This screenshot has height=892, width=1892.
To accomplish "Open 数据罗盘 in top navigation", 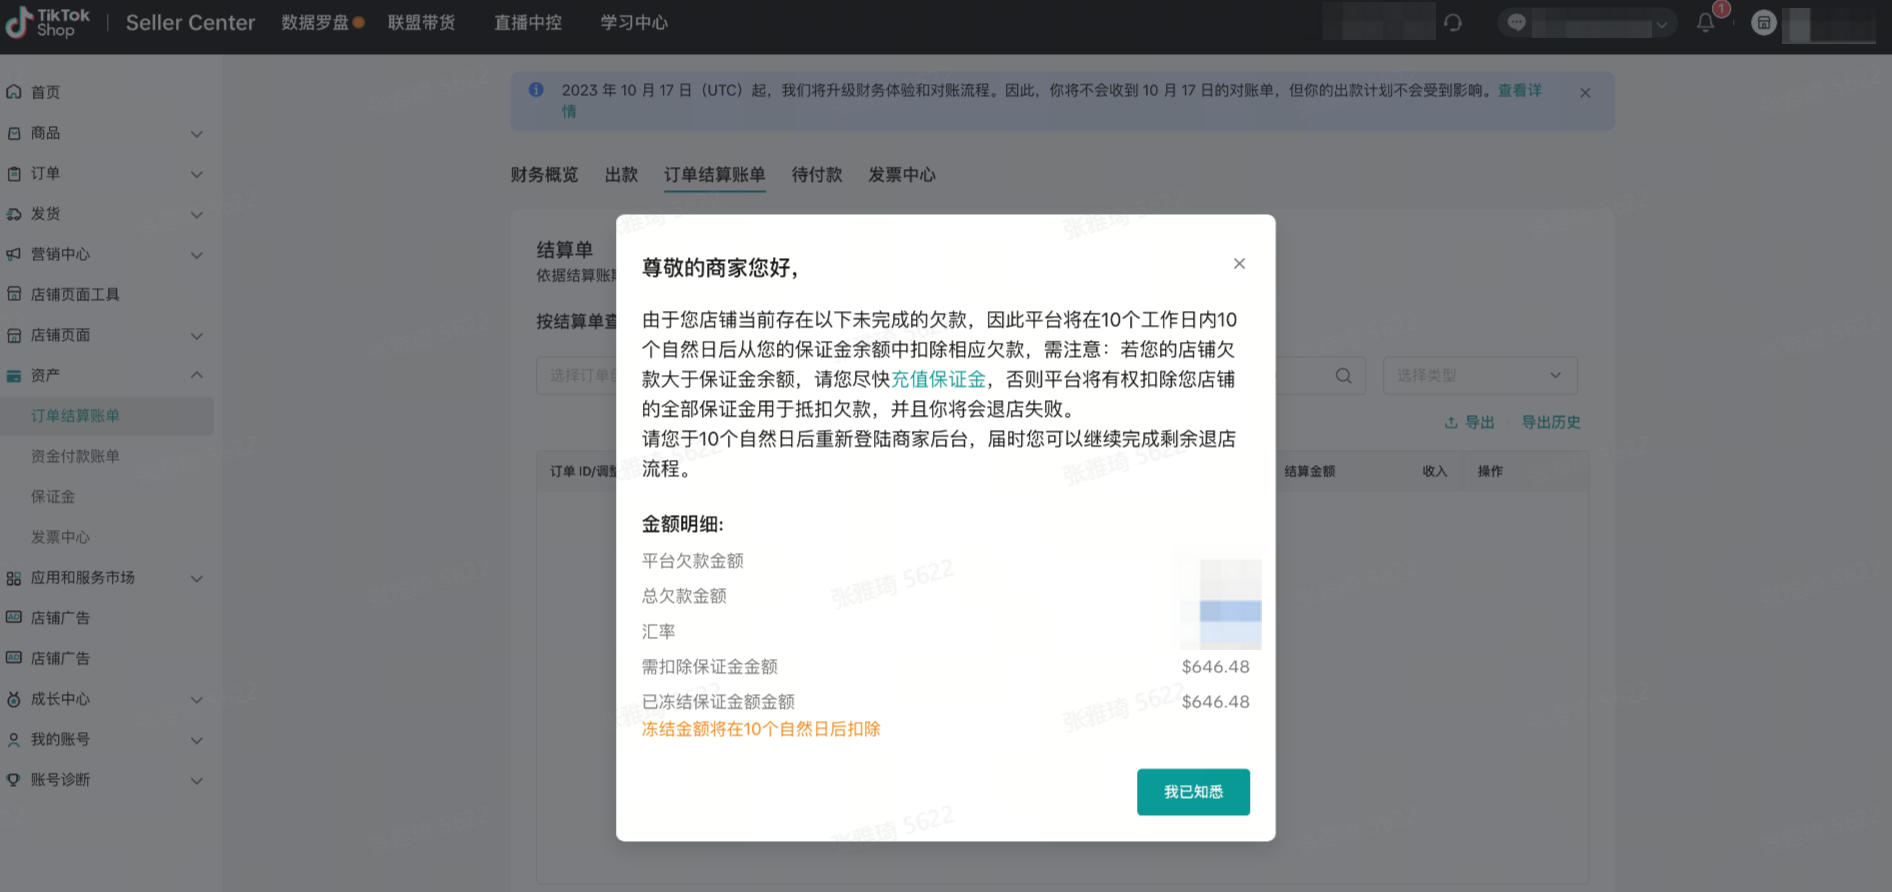I will point(315,23).
